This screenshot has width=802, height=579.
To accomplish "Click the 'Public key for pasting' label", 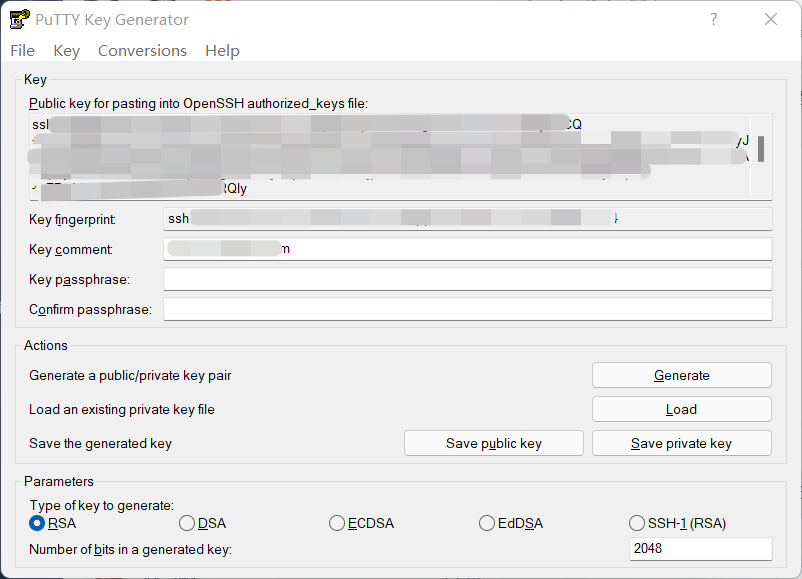I will coord(198,103).
